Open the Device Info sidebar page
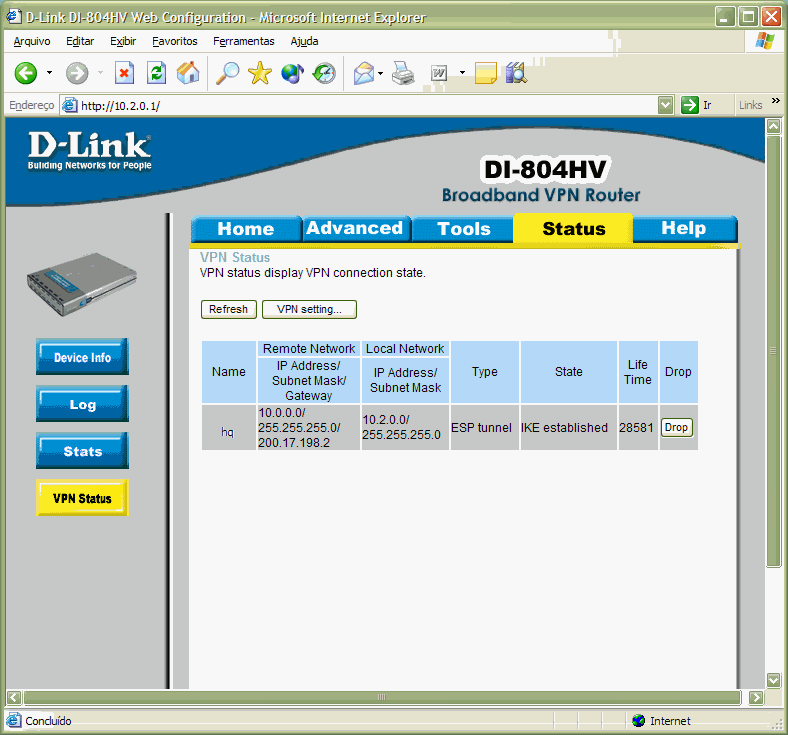 pos(82,357)
